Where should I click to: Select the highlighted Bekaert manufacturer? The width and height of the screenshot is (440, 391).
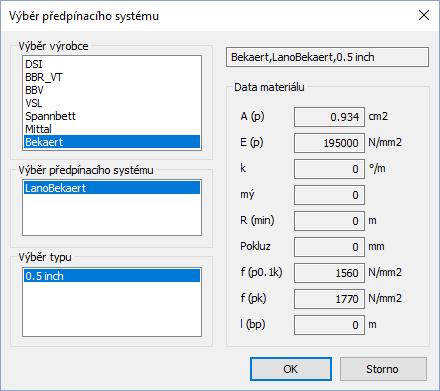coord(112,142)
